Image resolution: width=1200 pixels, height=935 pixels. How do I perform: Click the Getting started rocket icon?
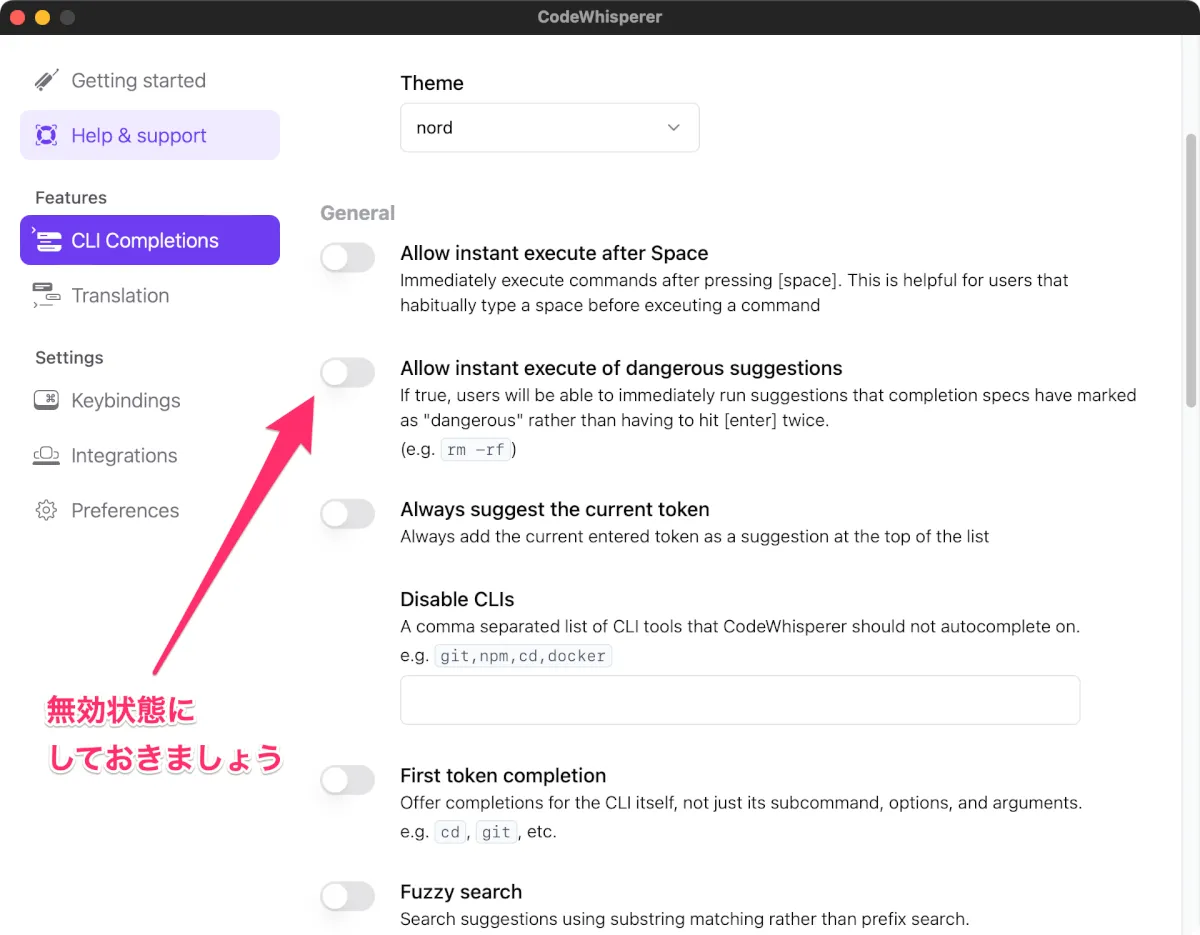pos(46,80)
